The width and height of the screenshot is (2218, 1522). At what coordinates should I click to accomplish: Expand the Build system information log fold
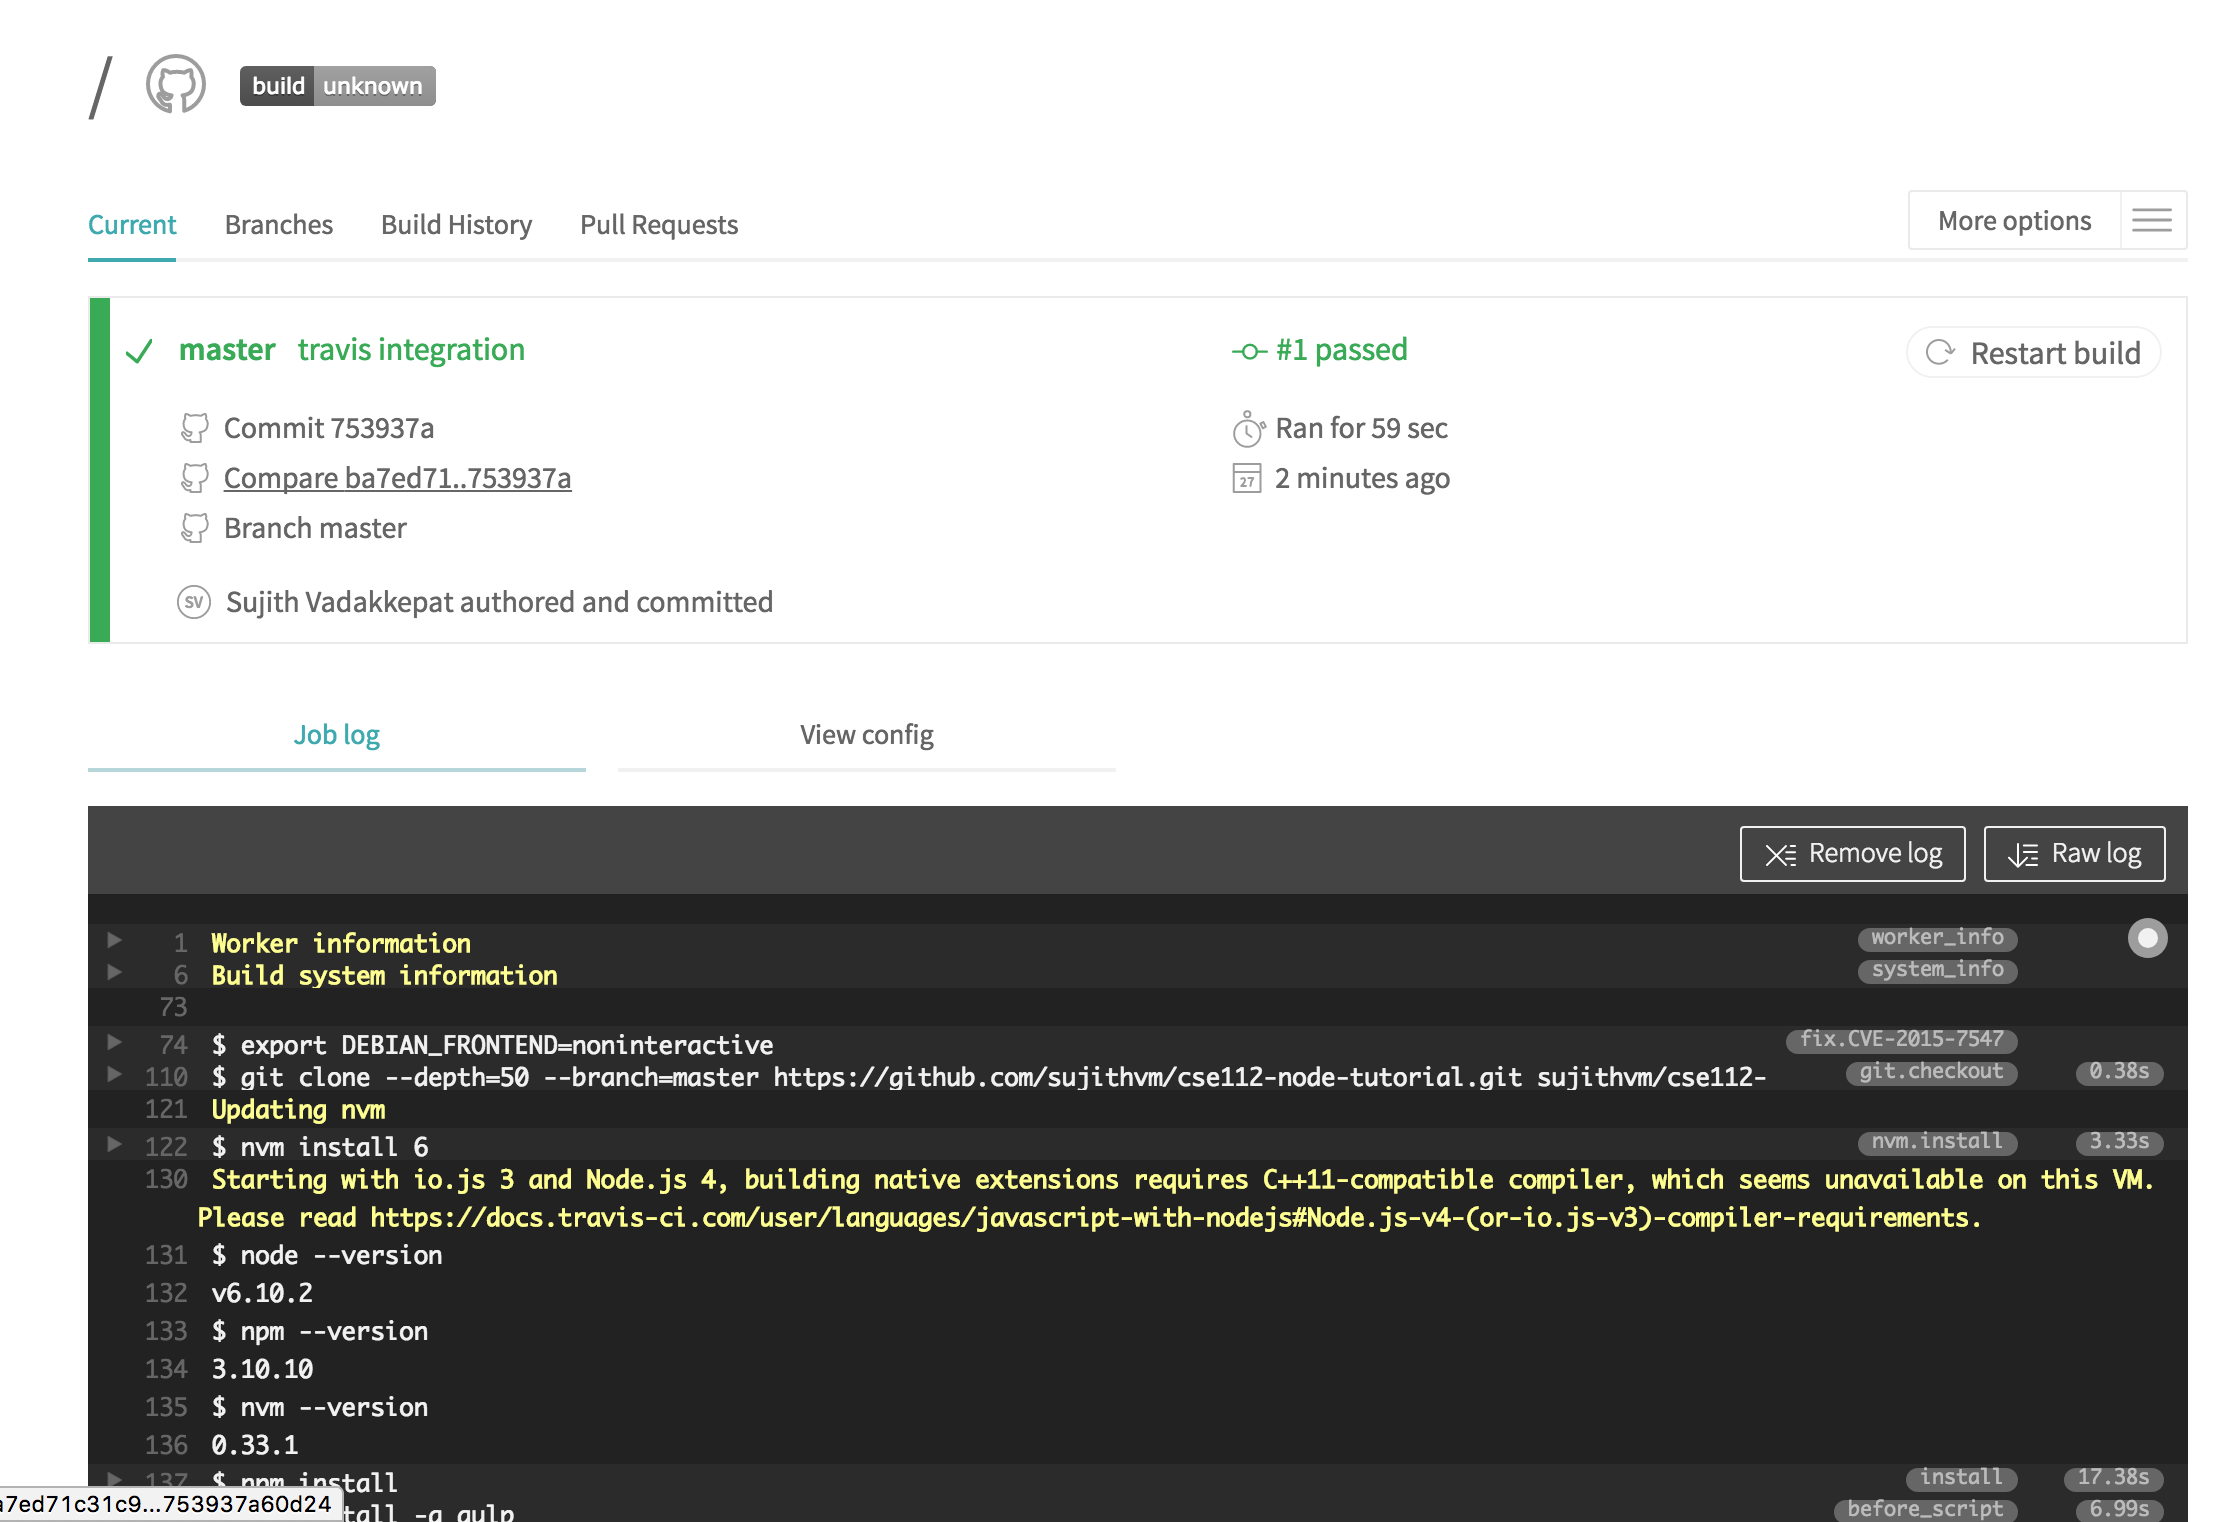click(x=114, y=972)
